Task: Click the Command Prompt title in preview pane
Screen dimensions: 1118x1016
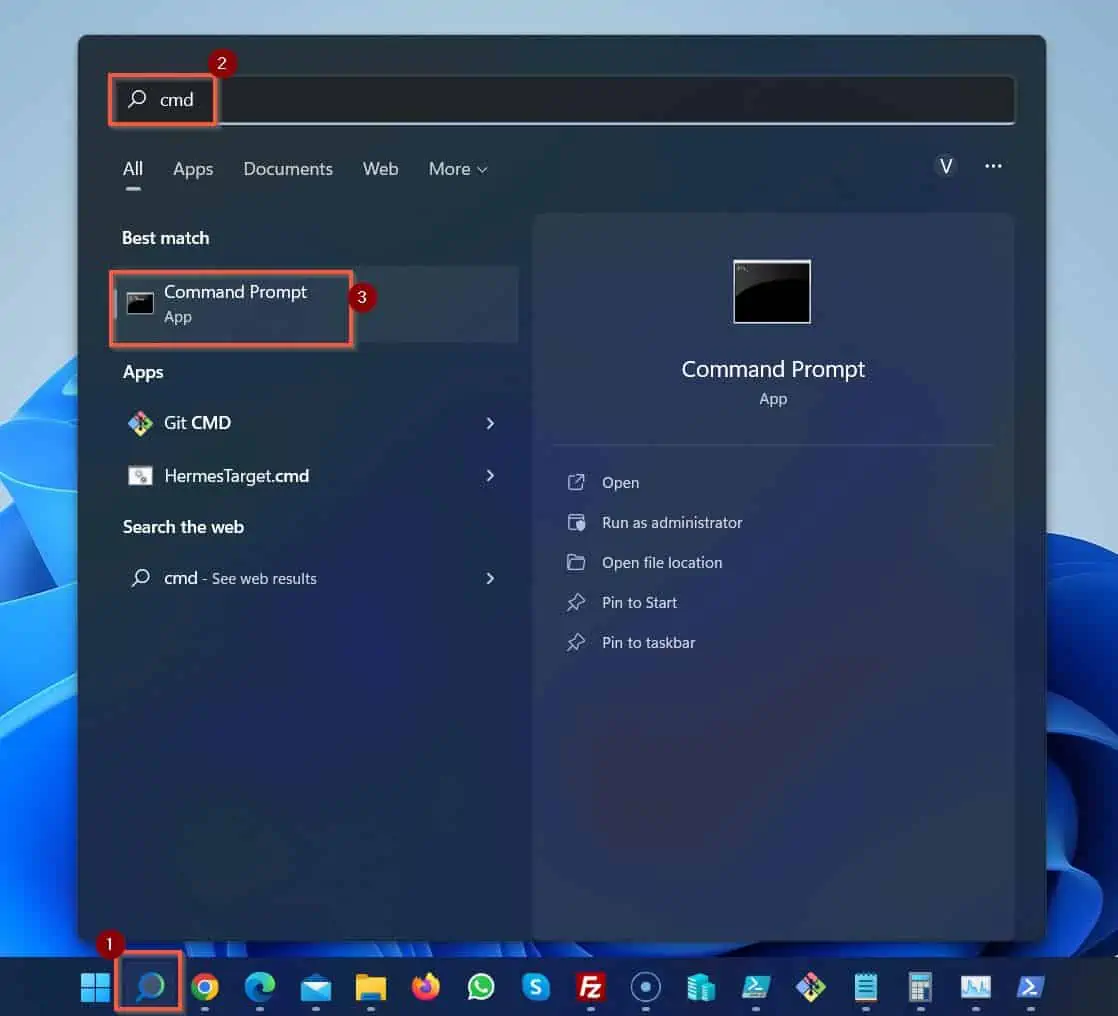Action: 773,369
